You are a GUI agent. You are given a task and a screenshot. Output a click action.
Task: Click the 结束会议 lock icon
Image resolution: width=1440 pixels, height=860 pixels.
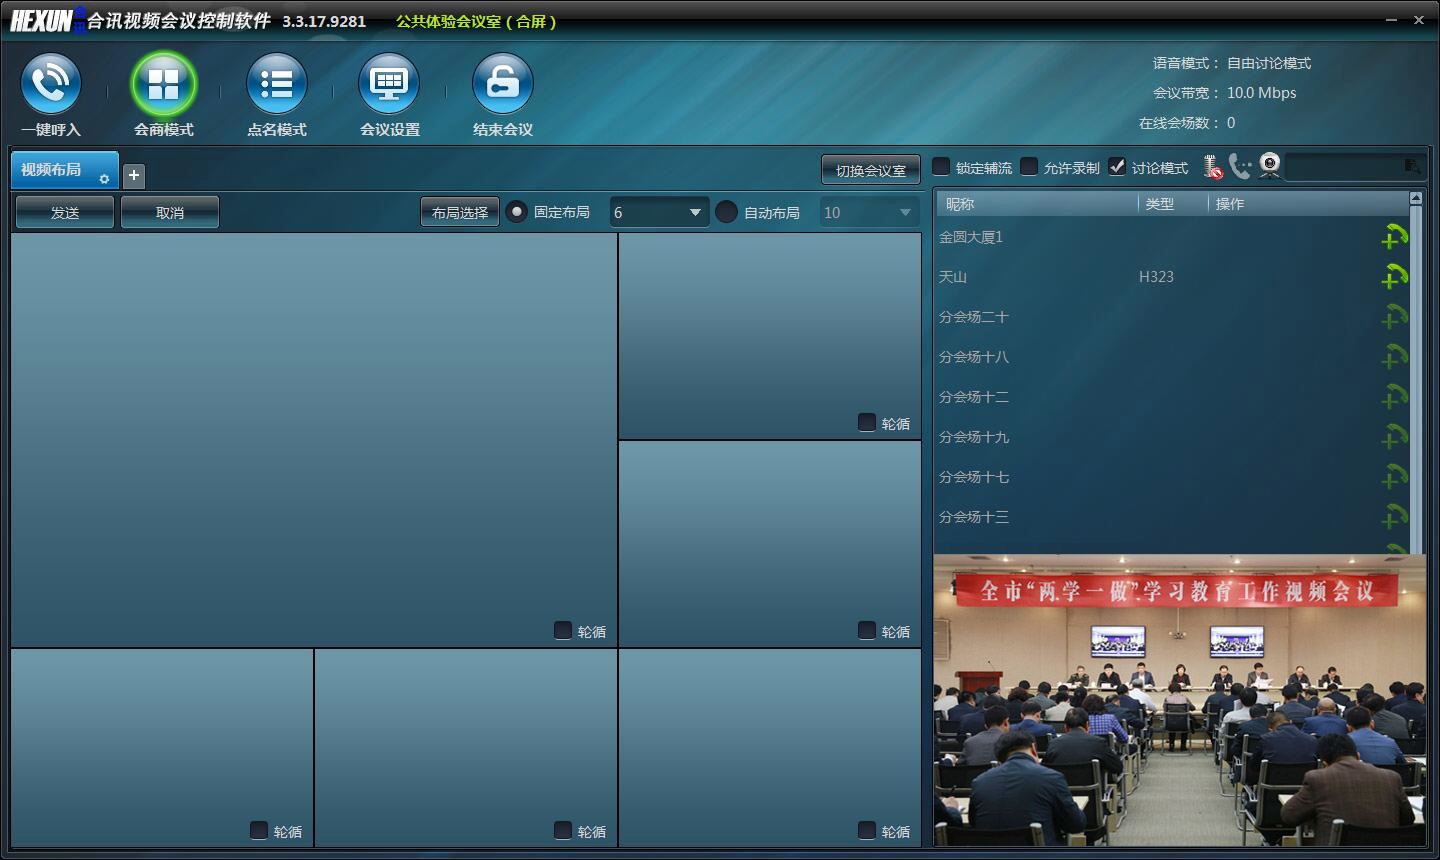coord(502,85)
